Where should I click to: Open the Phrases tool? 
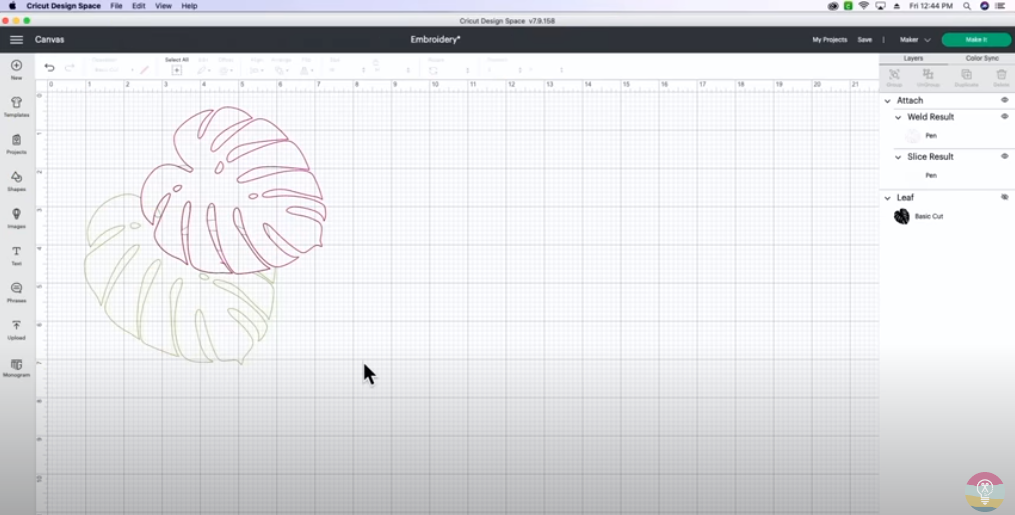[16, 292]
